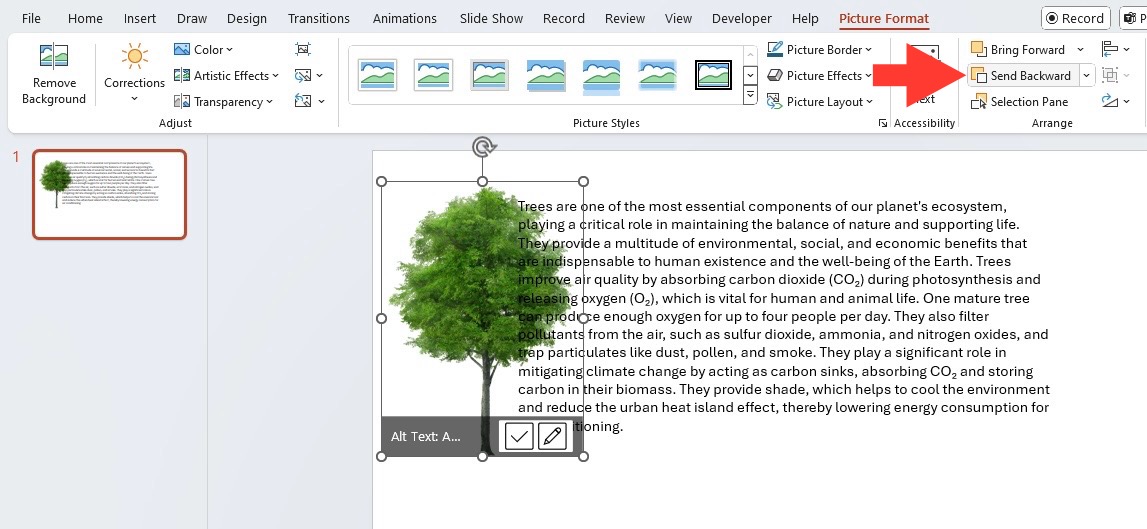The image size is (1147, 529).
Task: Switch to the Animations tab
Action: click(405, 18)
